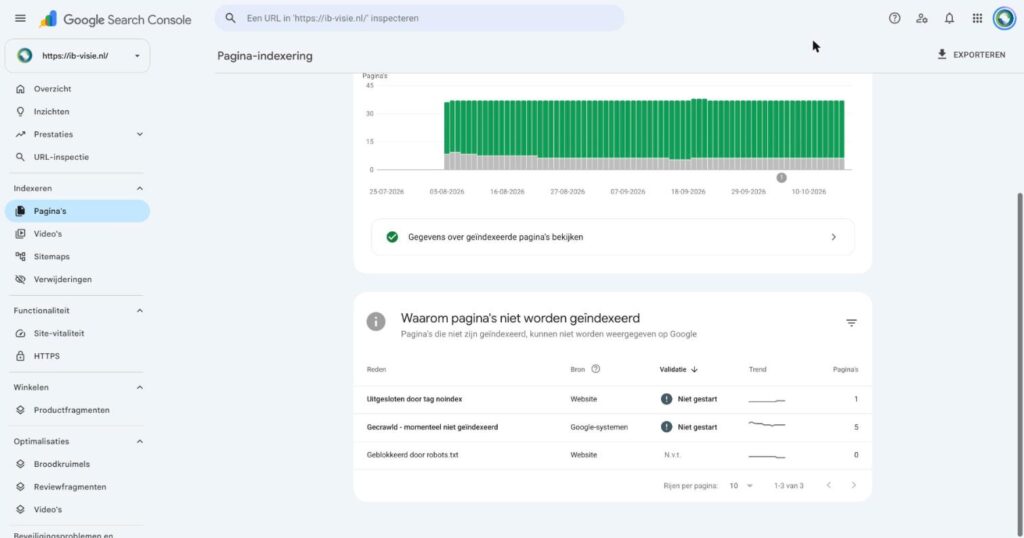Open Productfragmenten in sidebar
The image size is (1024, 538).
click(x=72, y=410)
